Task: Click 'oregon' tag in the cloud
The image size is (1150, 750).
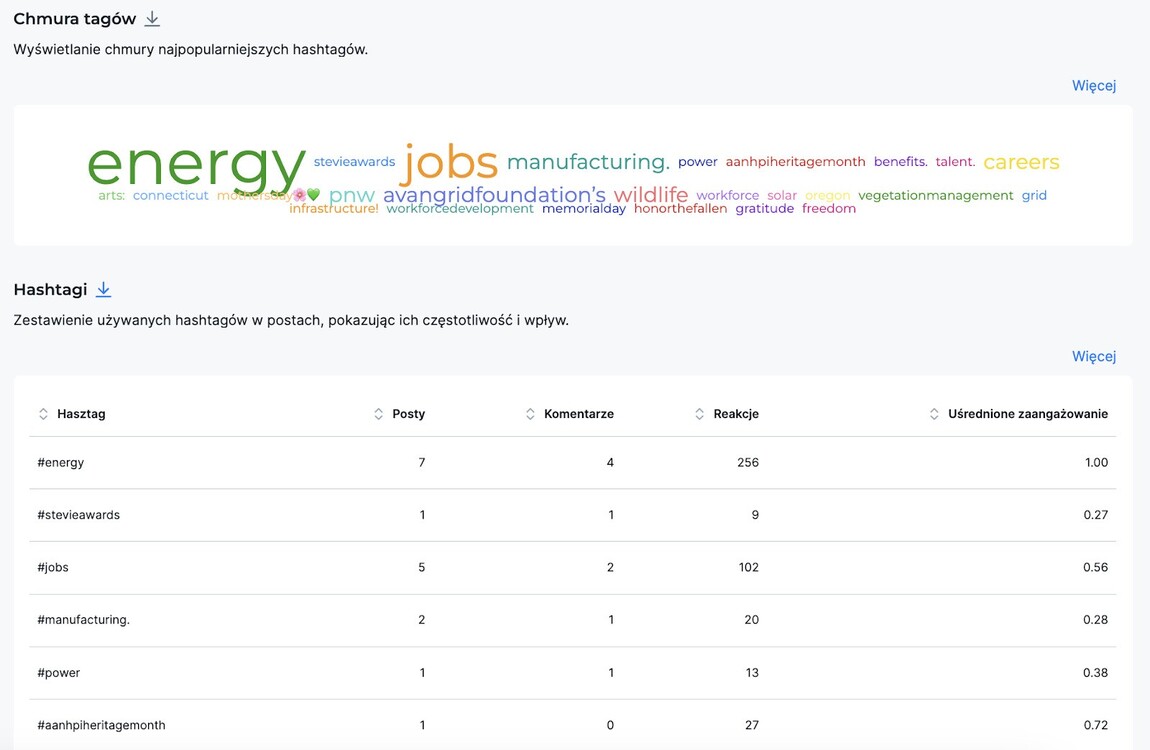Action: (827, 196)
